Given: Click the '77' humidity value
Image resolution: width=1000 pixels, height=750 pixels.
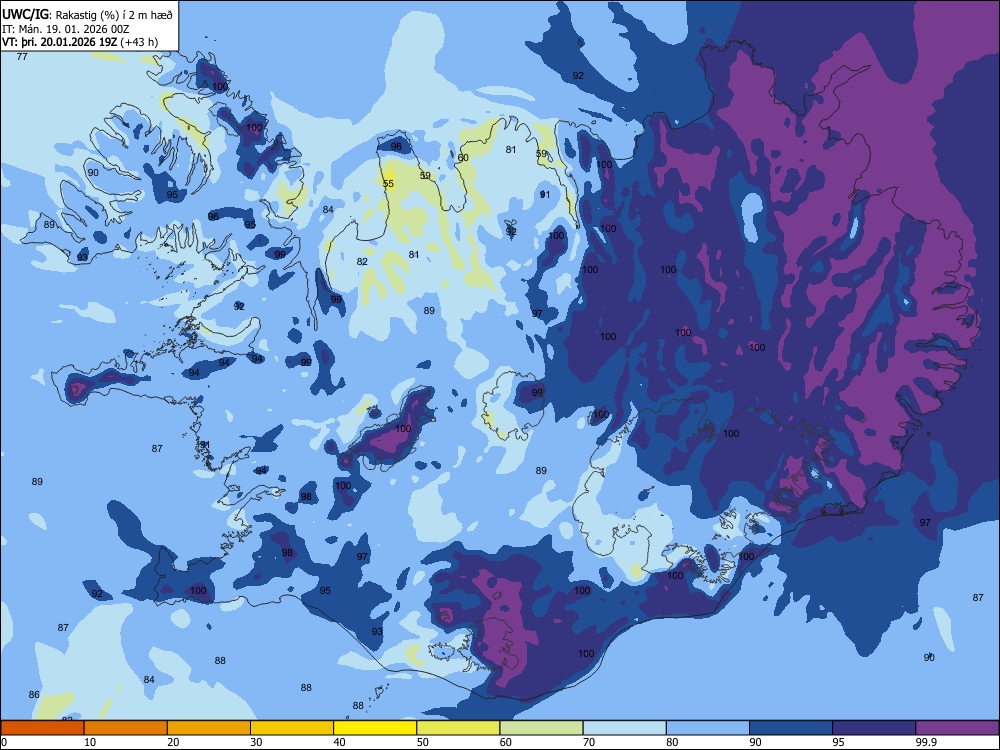Looking at the screenshot, I should click(x=22, y=57).
